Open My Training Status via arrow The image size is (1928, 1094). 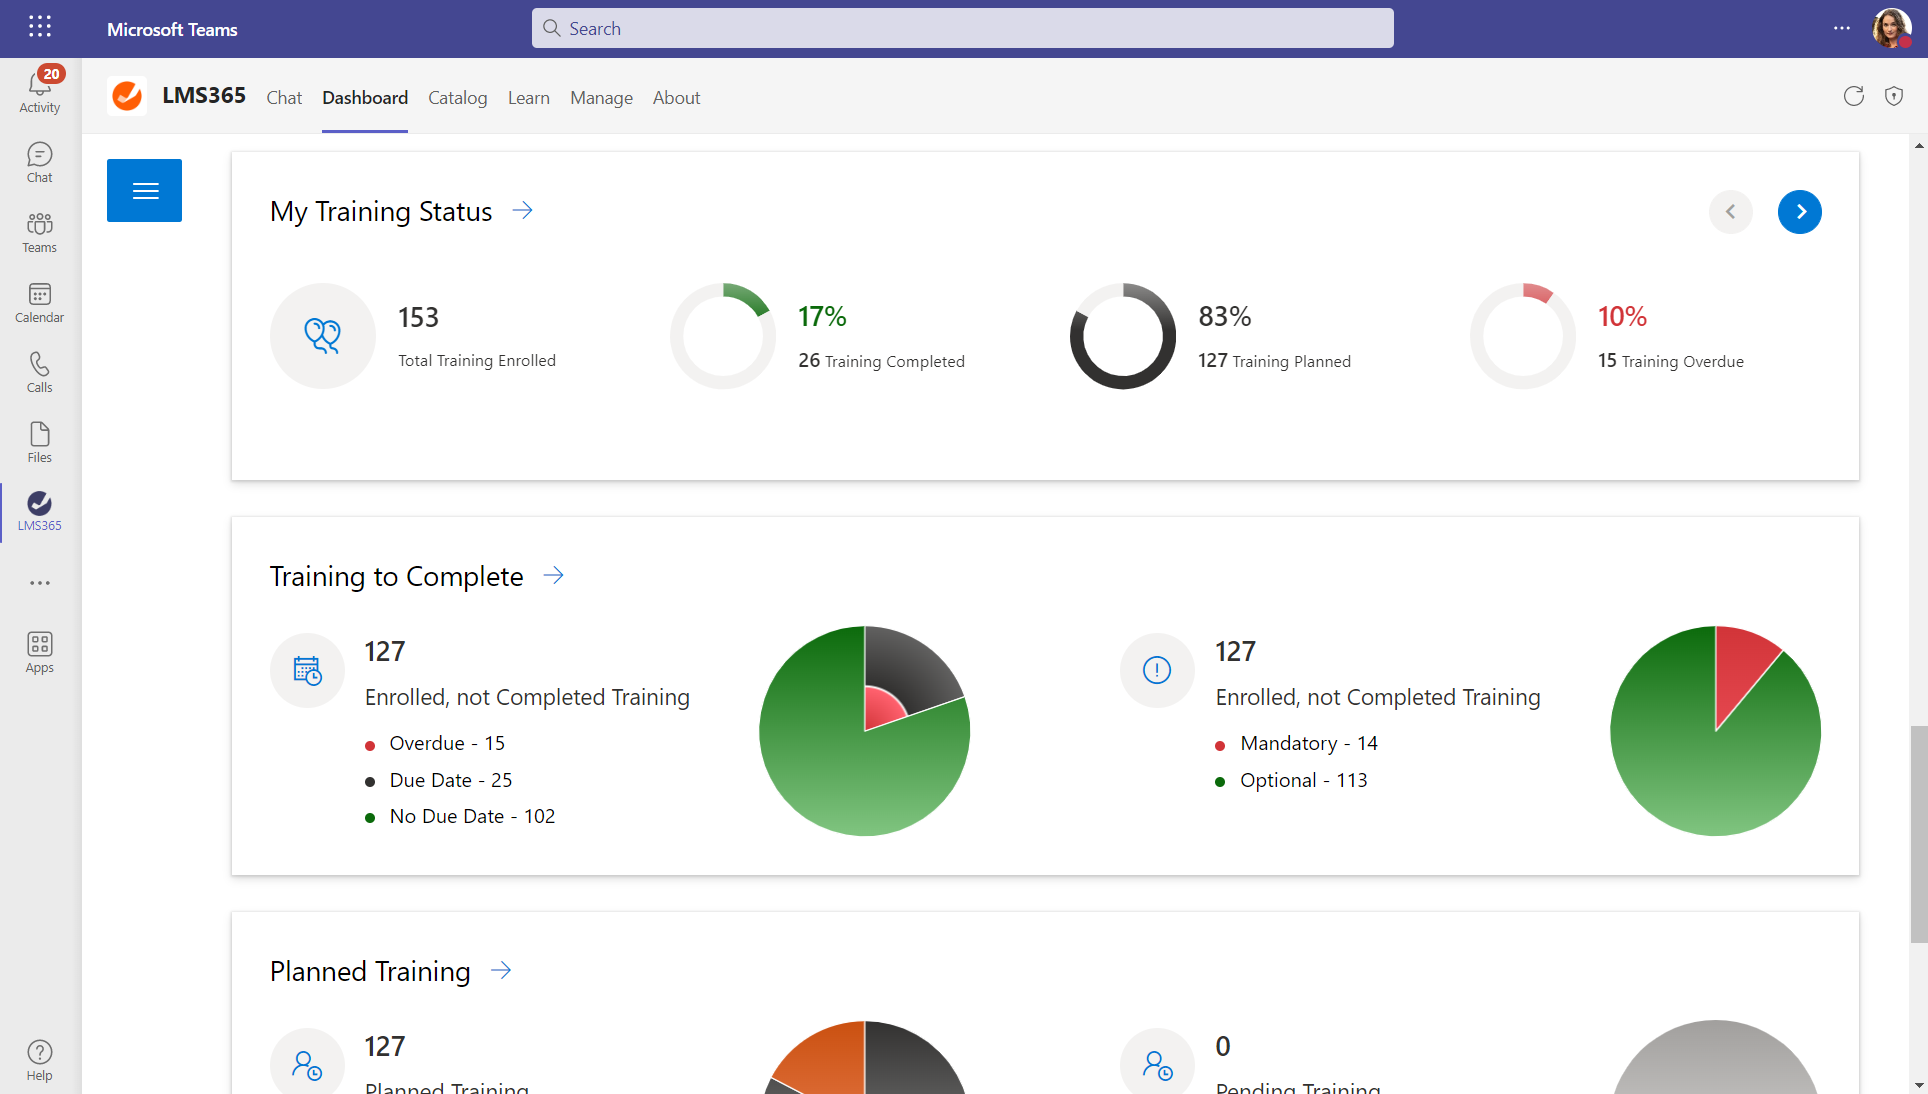522,210
